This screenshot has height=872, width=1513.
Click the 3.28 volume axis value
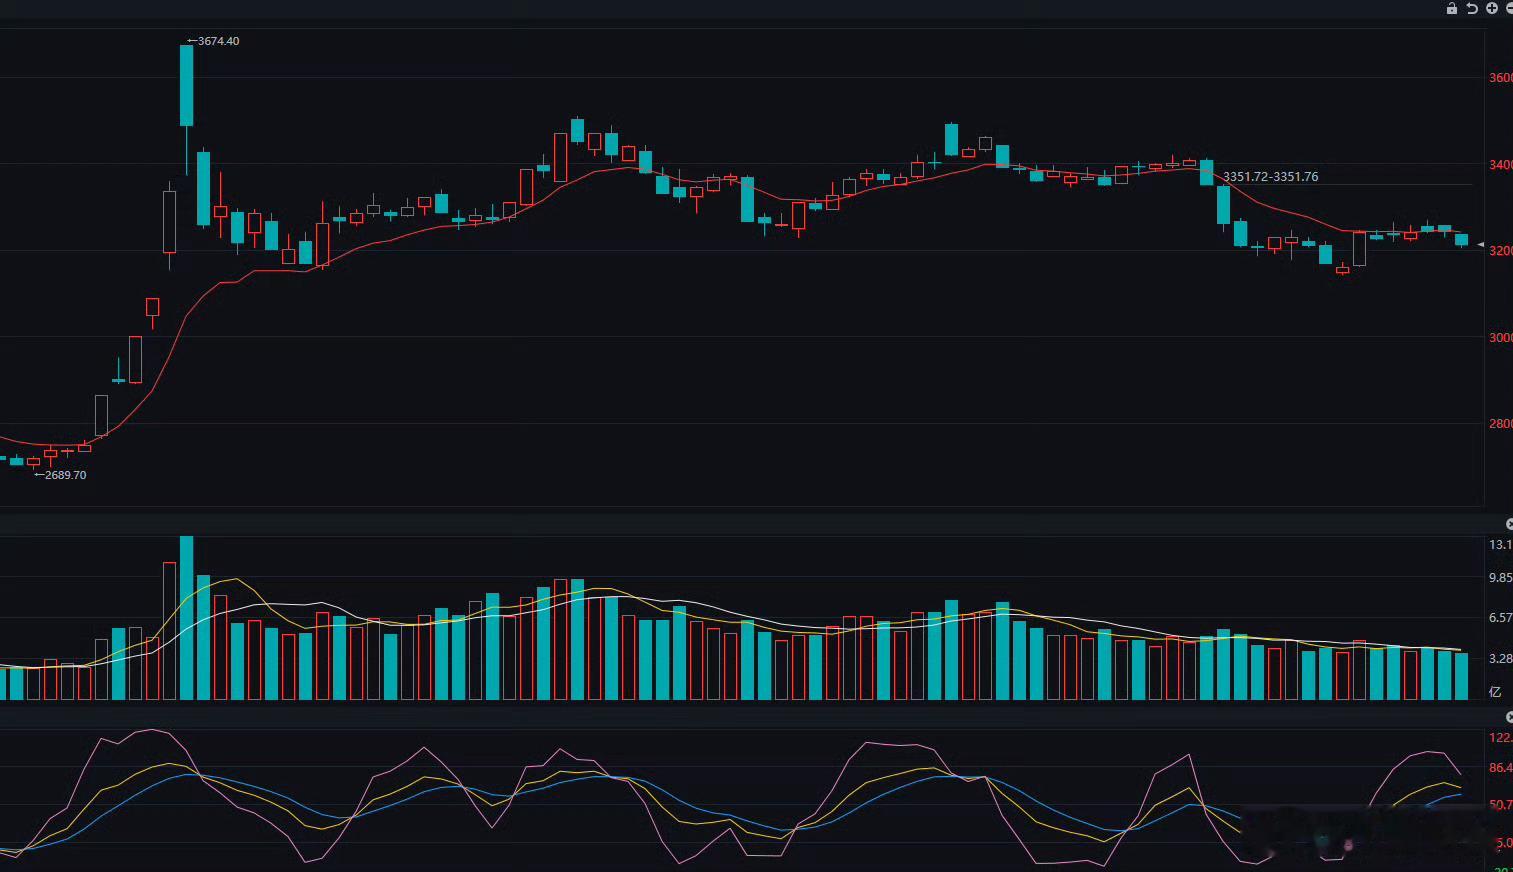[x=1500, y=658]
